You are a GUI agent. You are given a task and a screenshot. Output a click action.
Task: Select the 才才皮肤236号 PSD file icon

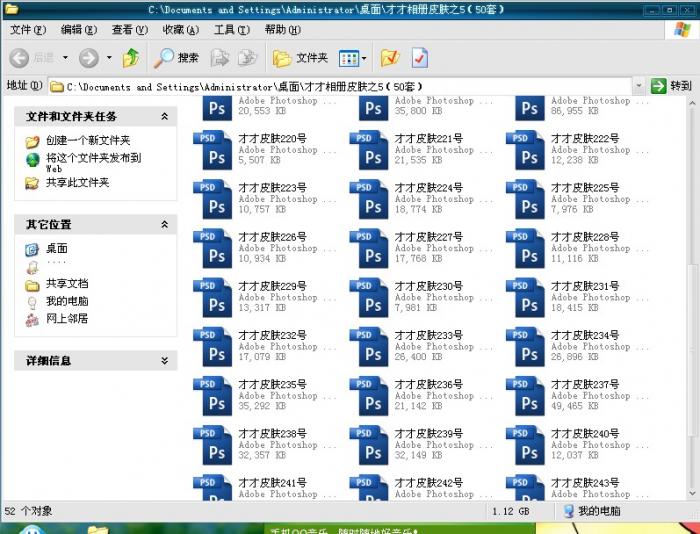tap(369, 396)
